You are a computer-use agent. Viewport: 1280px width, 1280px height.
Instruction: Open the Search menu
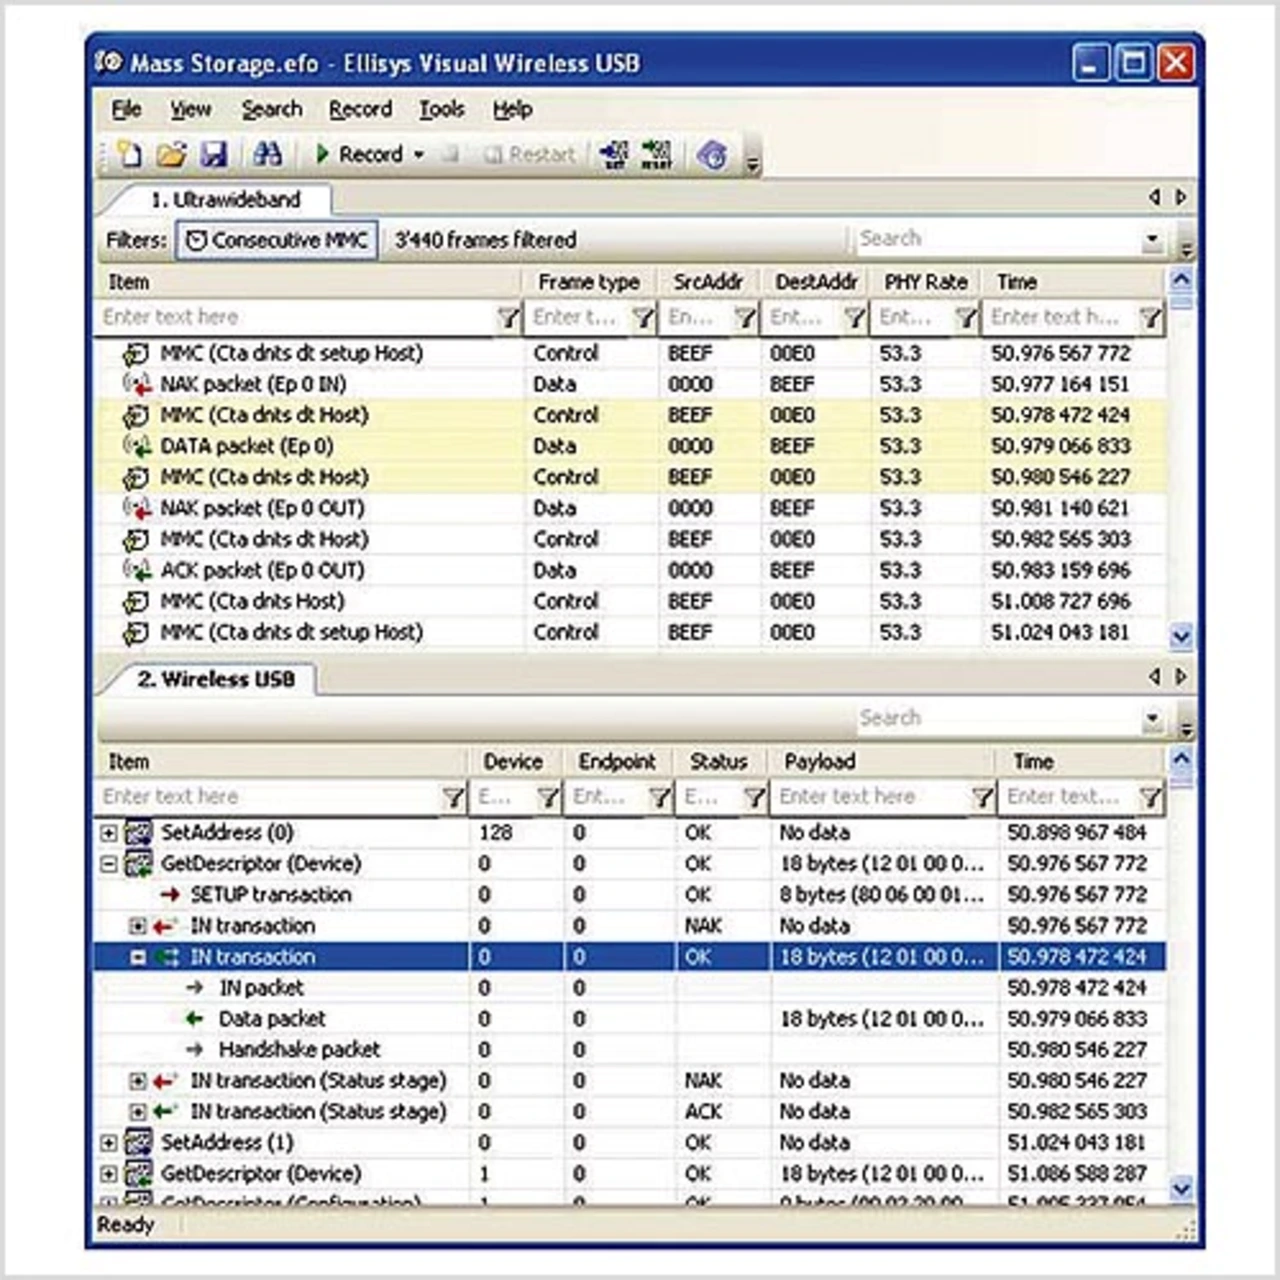coord(271,109)
